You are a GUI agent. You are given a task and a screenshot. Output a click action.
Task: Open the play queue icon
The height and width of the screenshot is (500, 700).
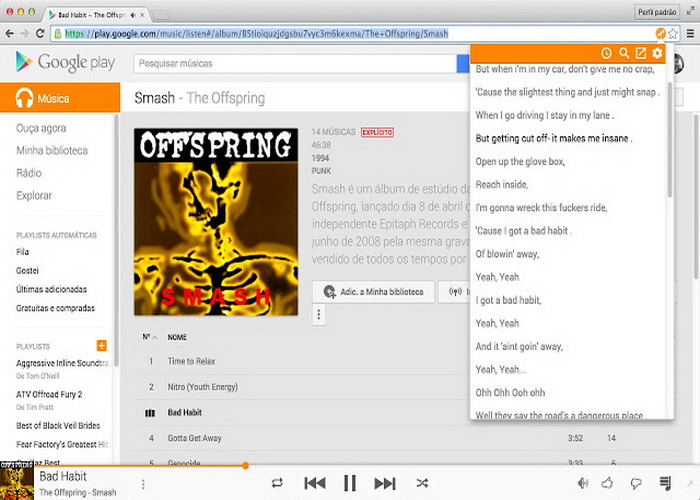coord(665,483)
